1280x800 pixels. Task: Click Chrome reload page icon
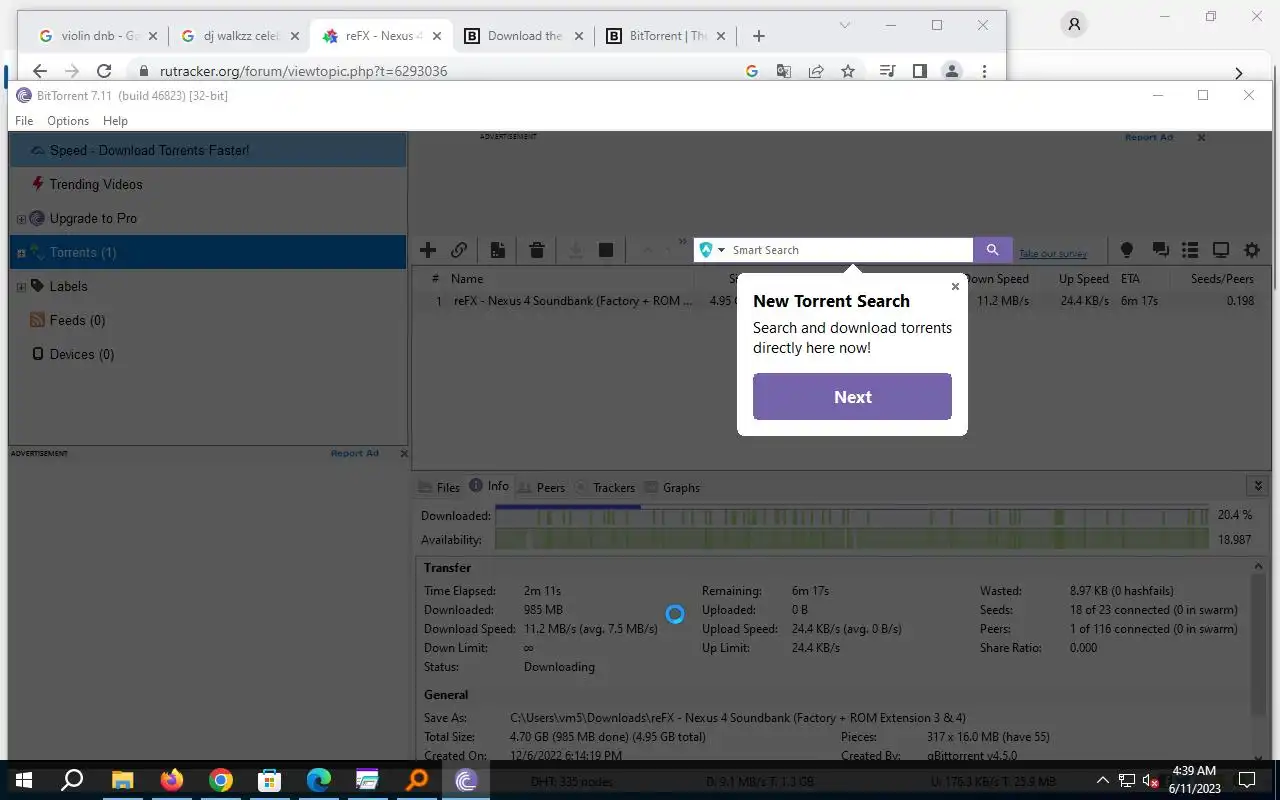click(104, 71)
